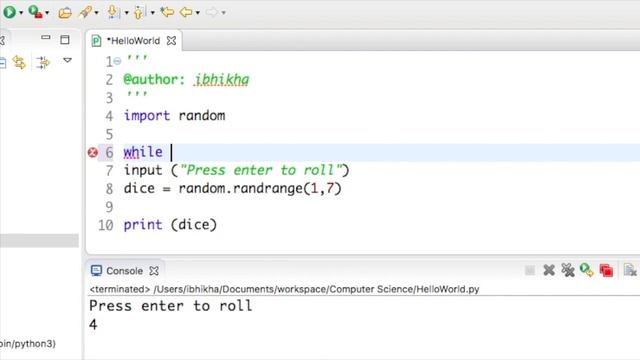The image size is (640, 360).
Task: Click the Run External Tools icon
Action: 36,12
